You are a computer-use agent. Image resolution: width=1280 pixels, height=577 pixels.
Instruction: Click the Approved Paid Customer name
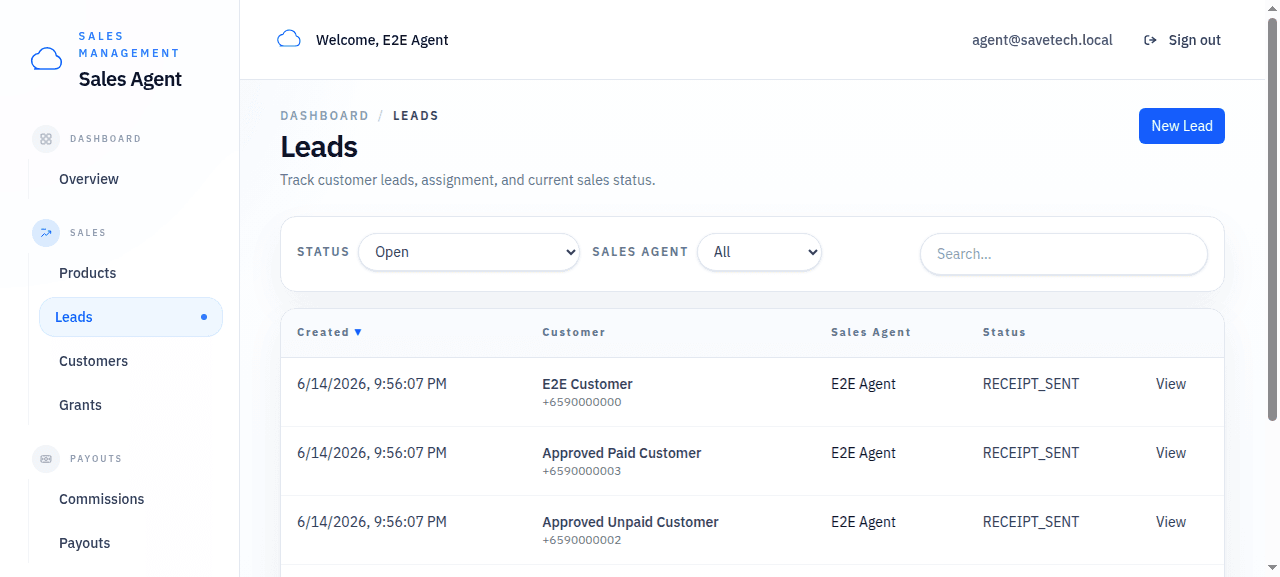click(622, 453)
